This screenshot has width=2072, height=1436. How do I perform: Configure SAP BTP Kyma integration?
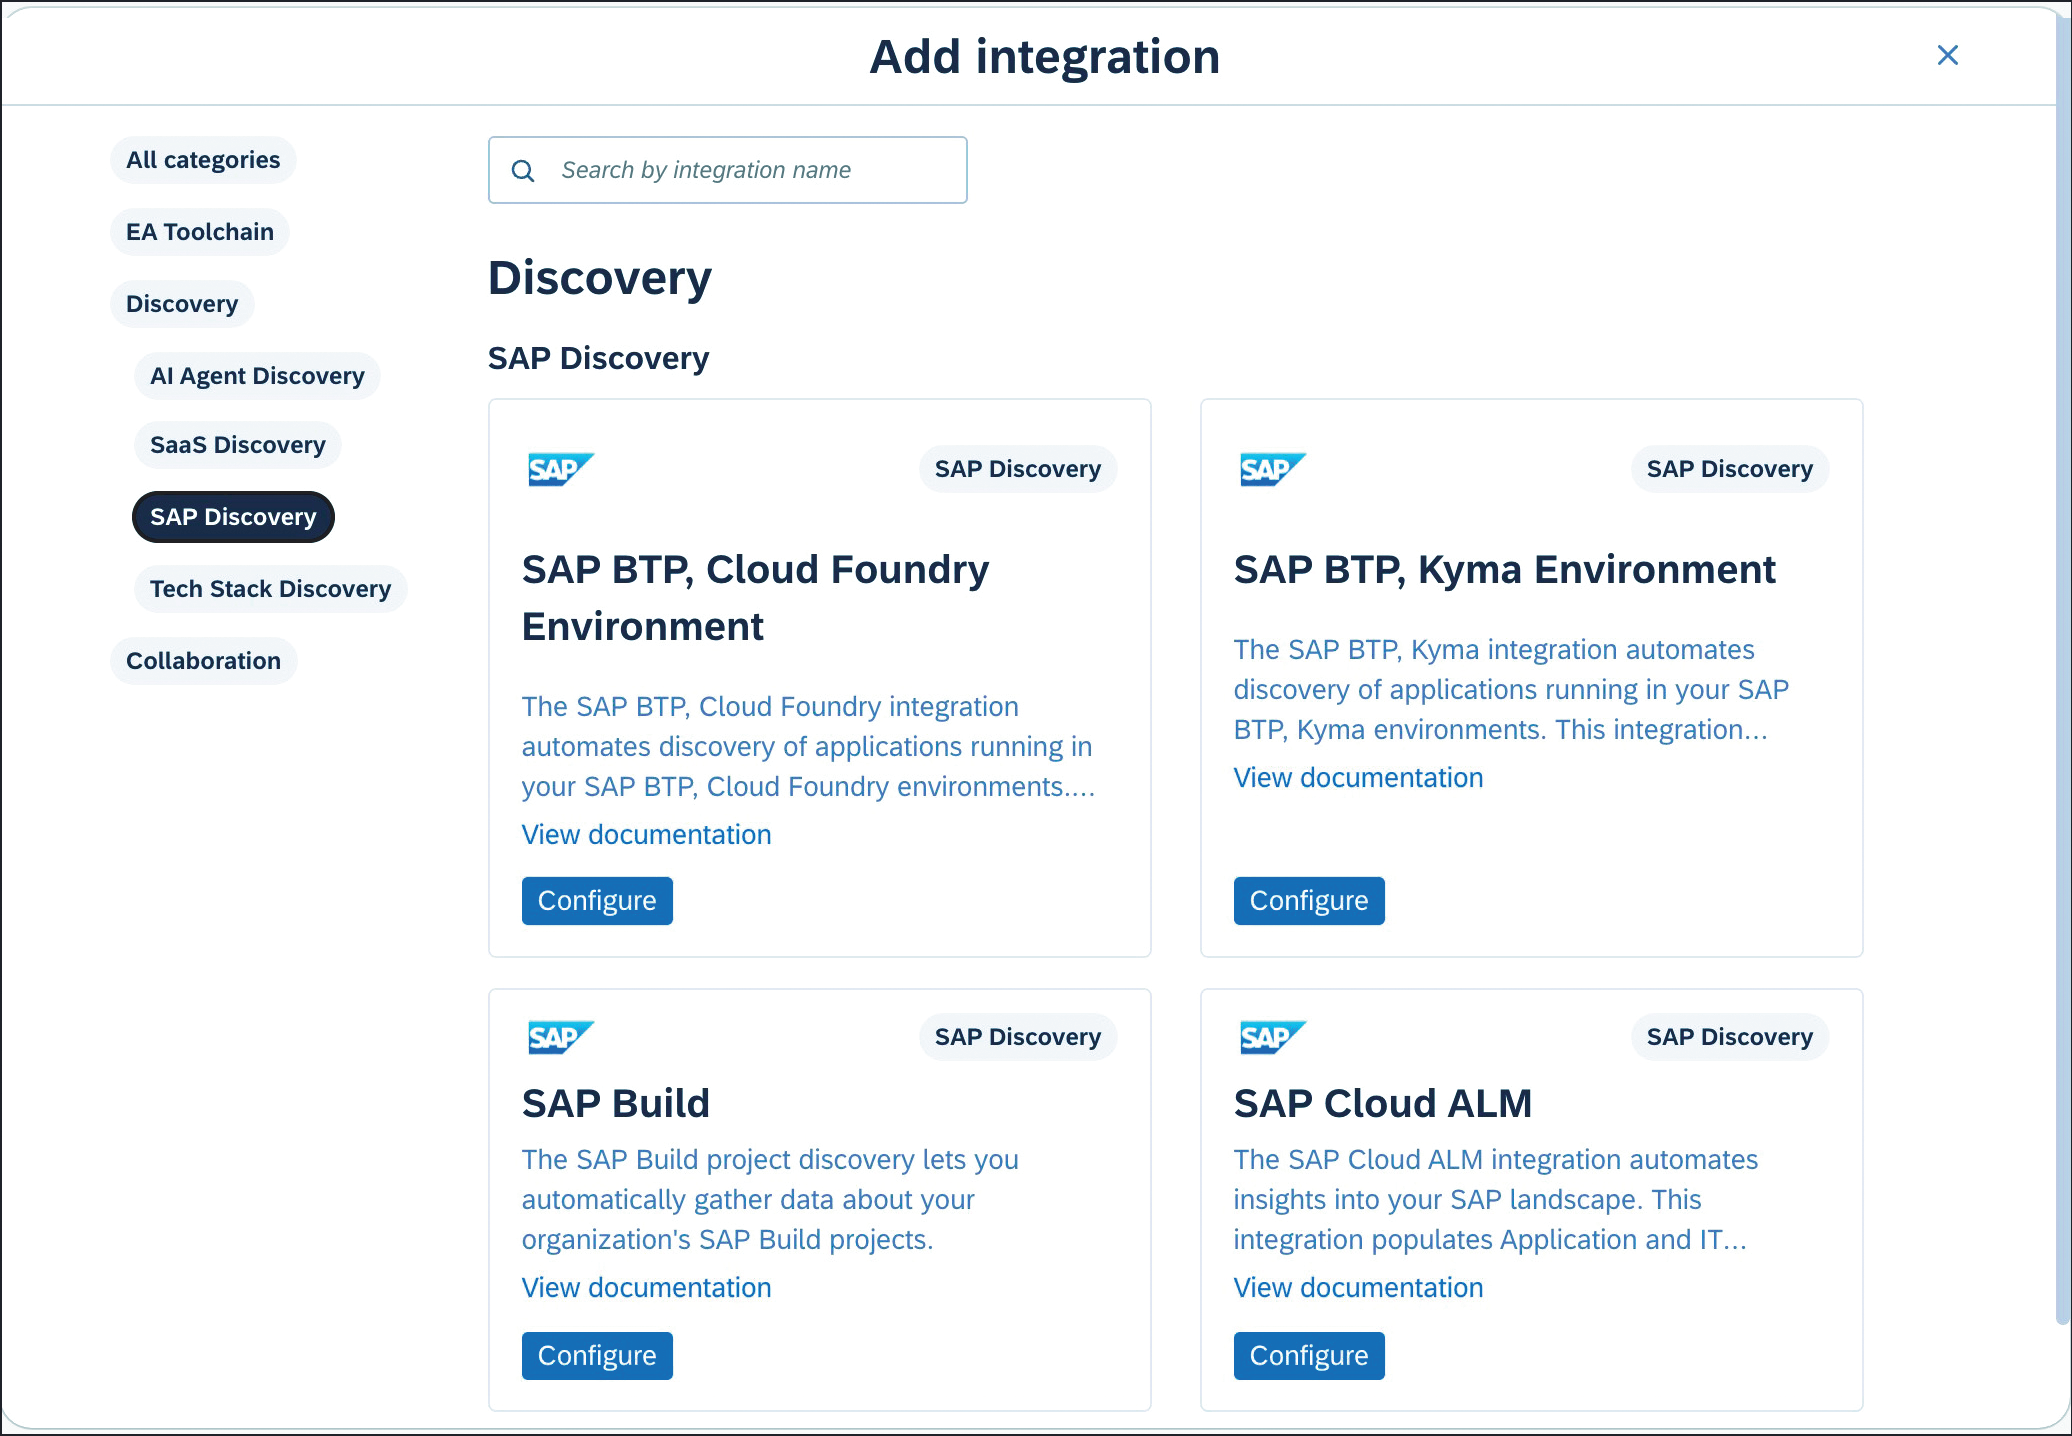[x=1309, y=901]
